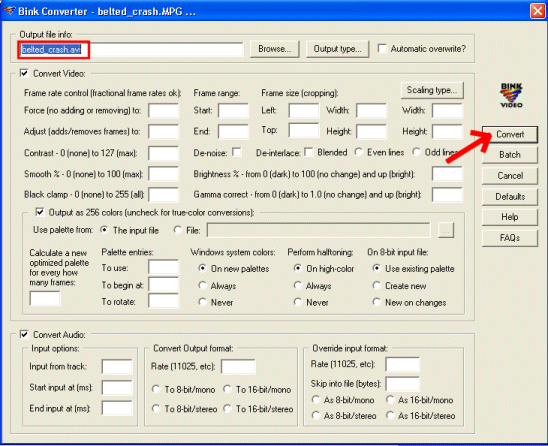Select halftoning On high-color

pyautogui.click(x=297, y=268)
